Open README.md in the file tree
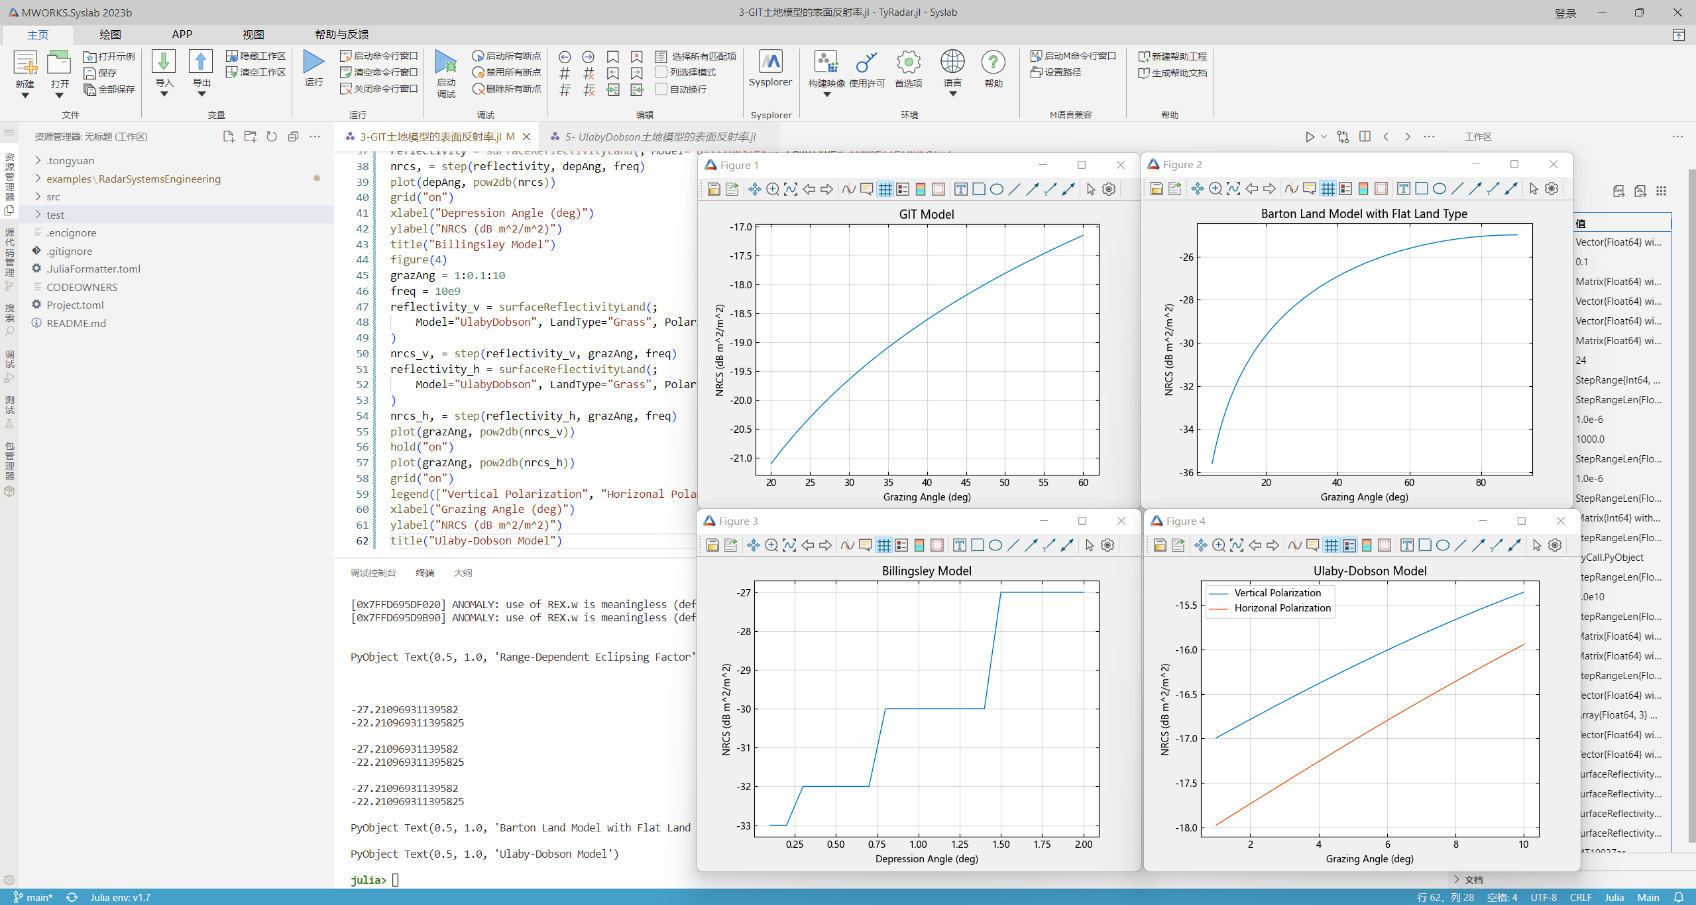The image size is (1696, 905). (x=76, y=323)
